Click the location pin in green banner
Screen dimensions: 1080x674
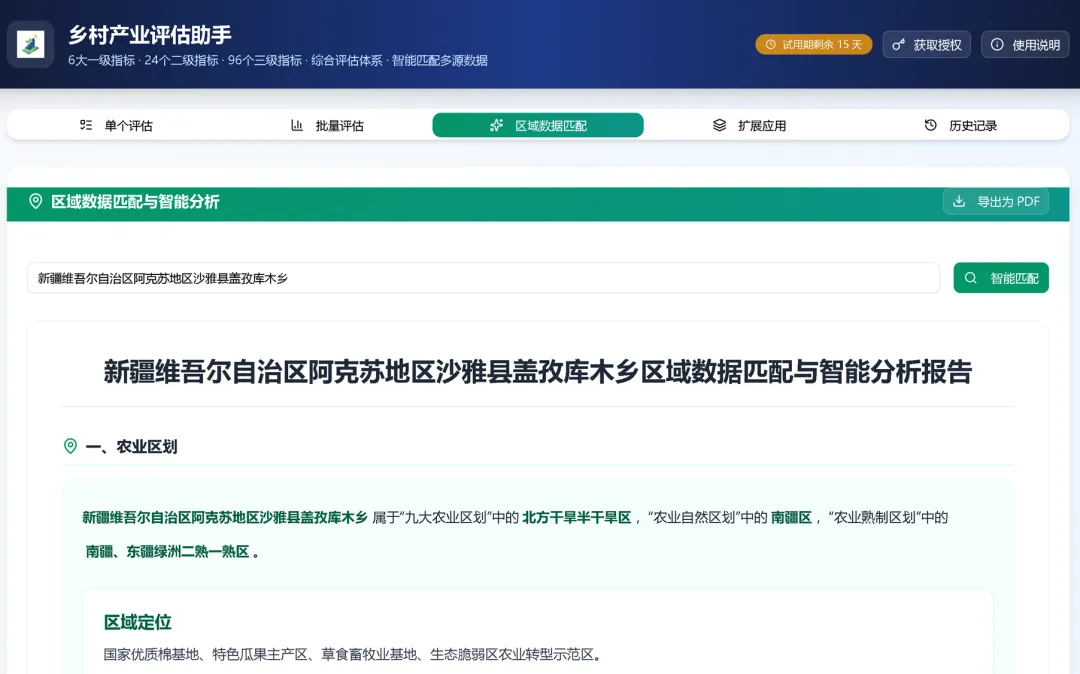(x=36, y=201)
